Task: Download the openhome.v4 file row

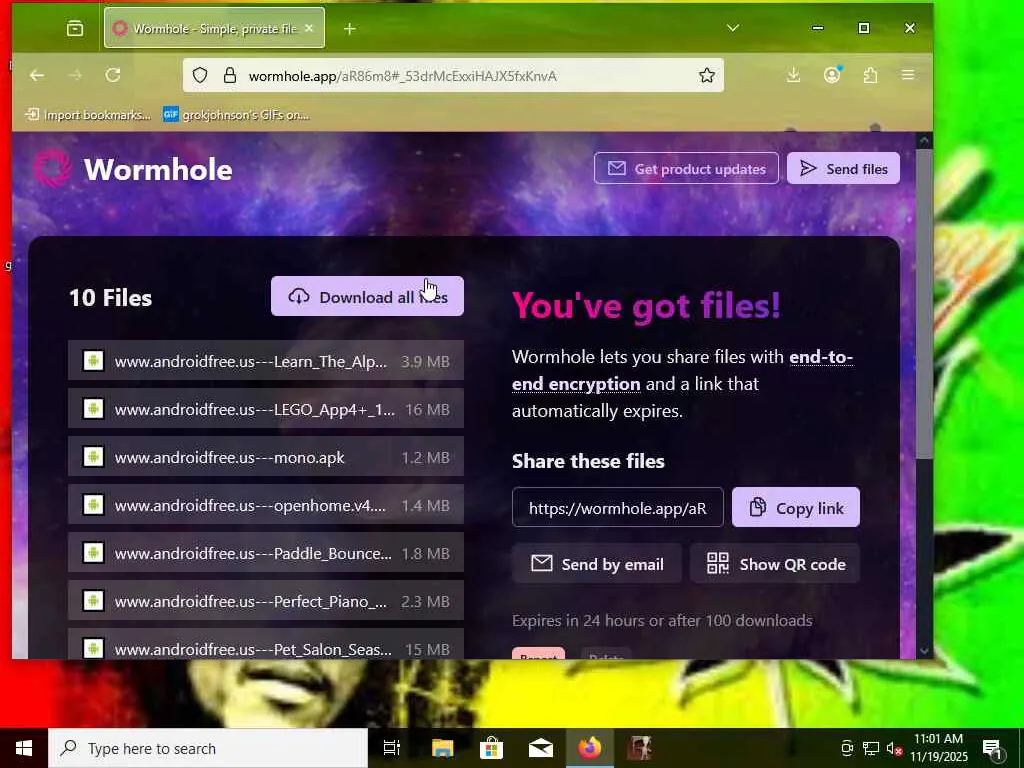Action: (x=266, y=505)
